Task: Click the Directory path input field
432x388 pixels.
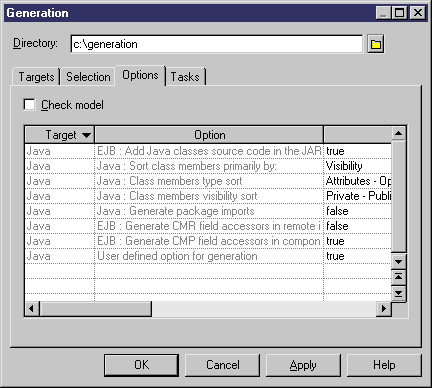Action: [217, 44]
